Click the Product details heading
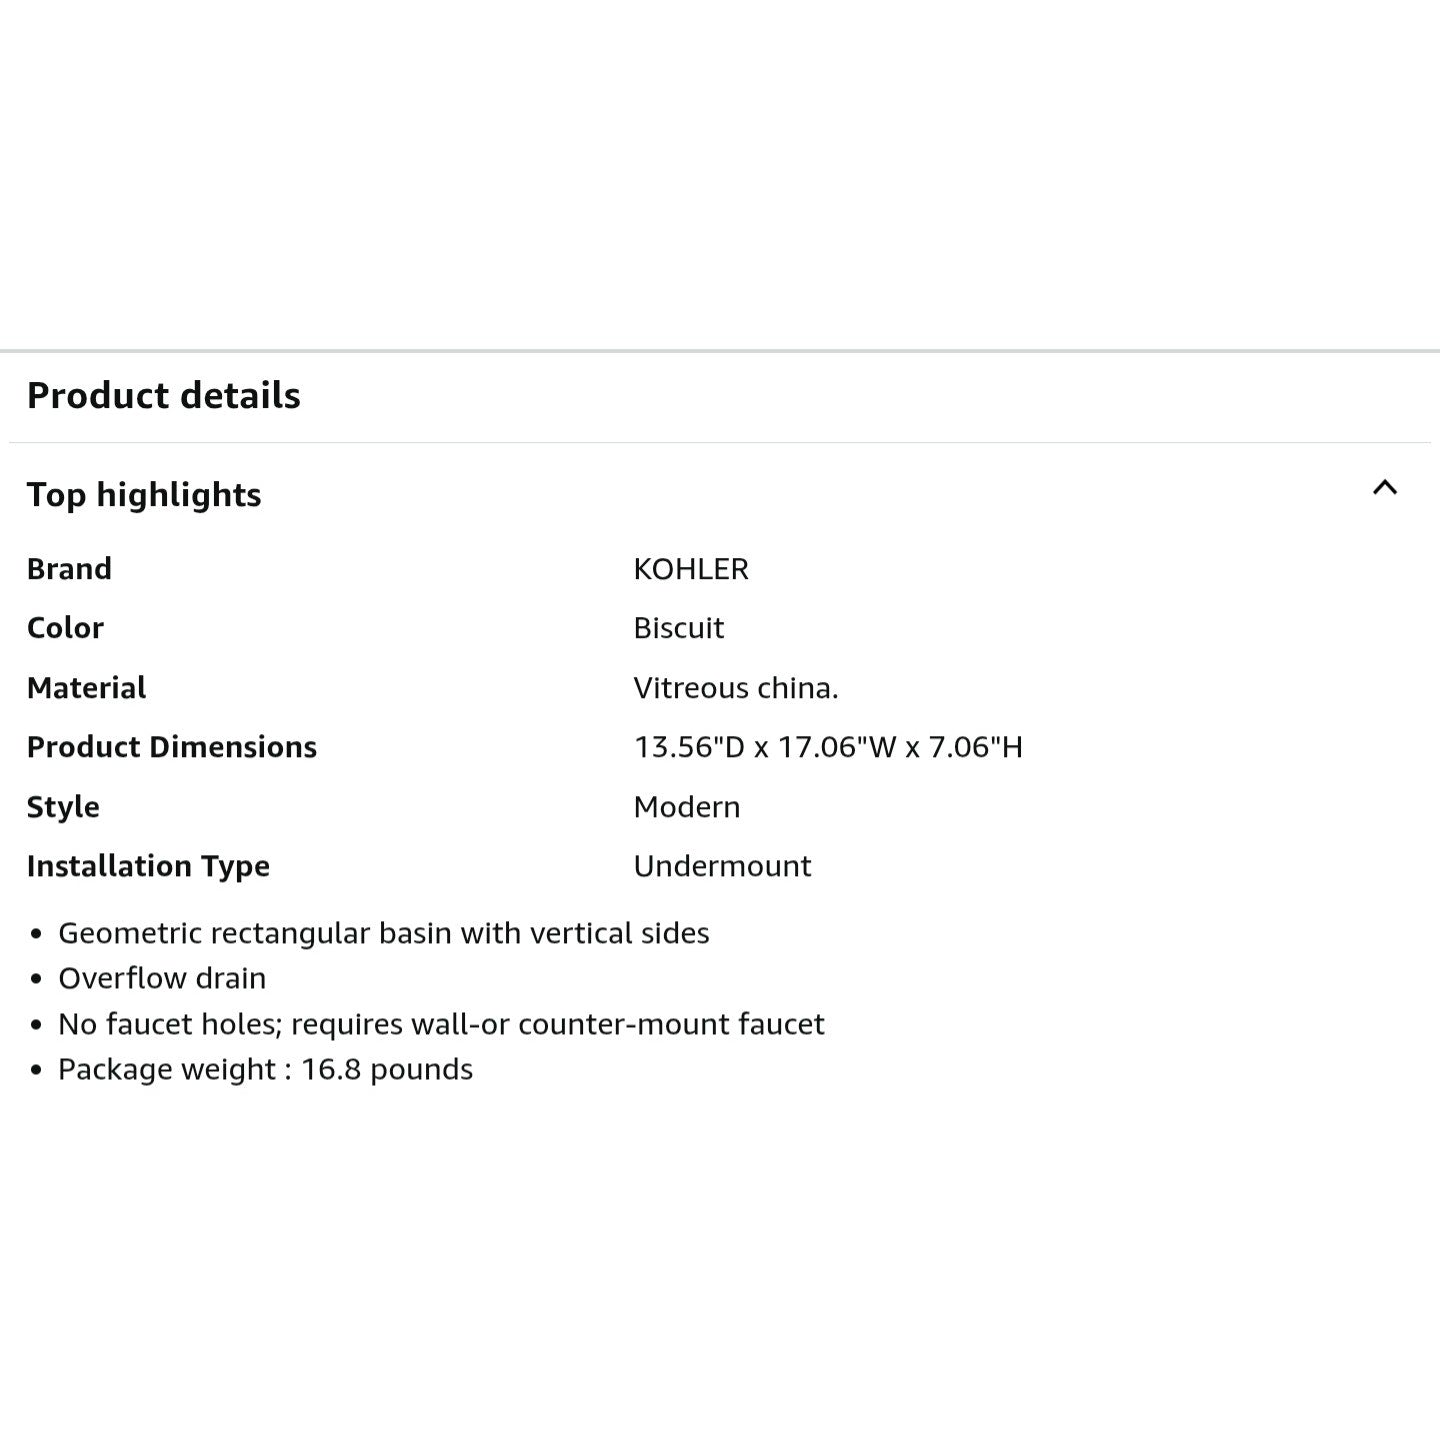 pyautogui.click(x=164, y=396)
